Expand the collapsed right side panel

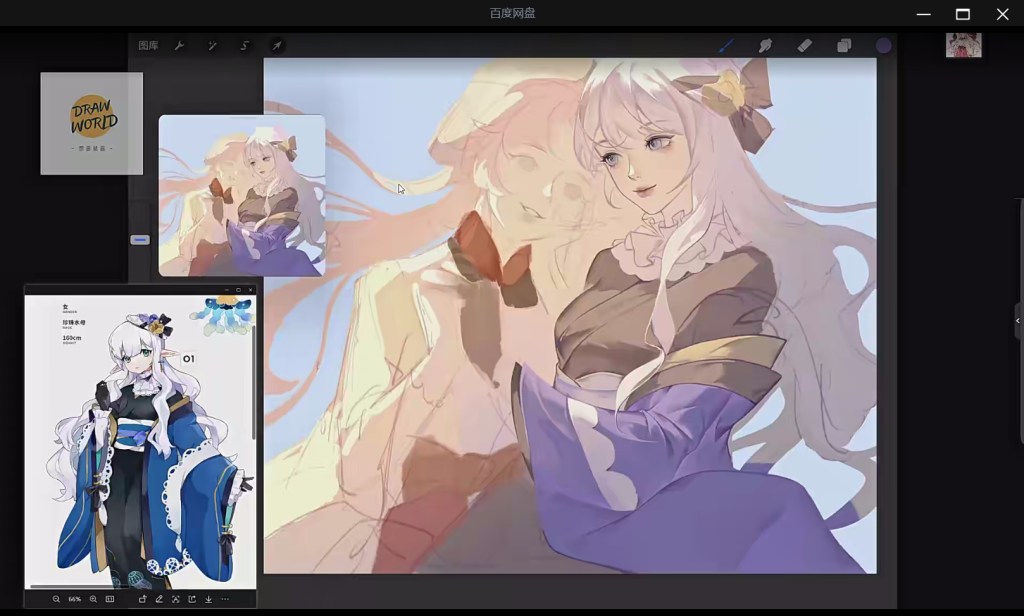(x=1017, y=321)
